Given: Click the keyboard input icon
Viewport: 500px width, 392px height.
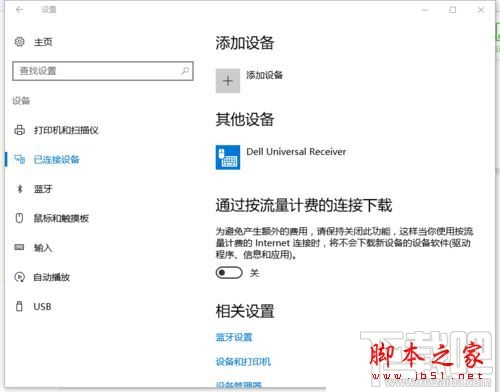Looking at the screenshot, I should pos(19,247).
